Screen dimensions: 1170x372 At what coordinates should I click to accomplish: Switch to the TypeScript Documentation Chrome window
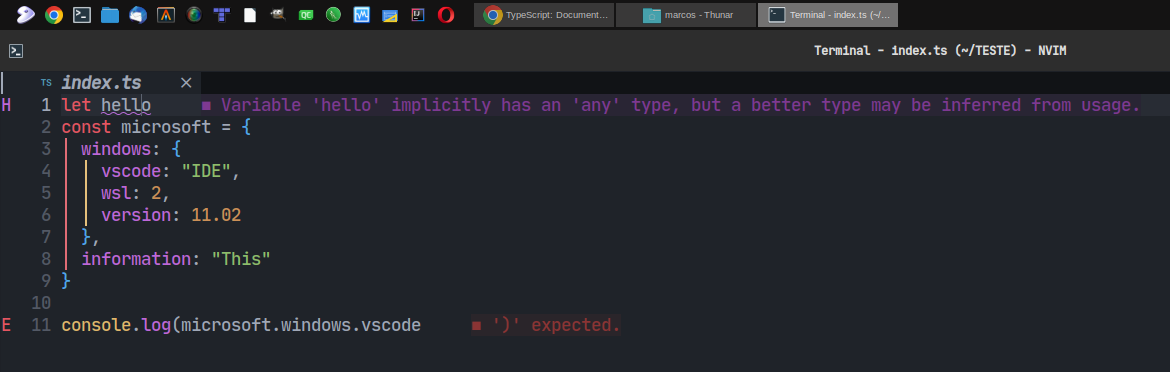[x=544, y=15]
